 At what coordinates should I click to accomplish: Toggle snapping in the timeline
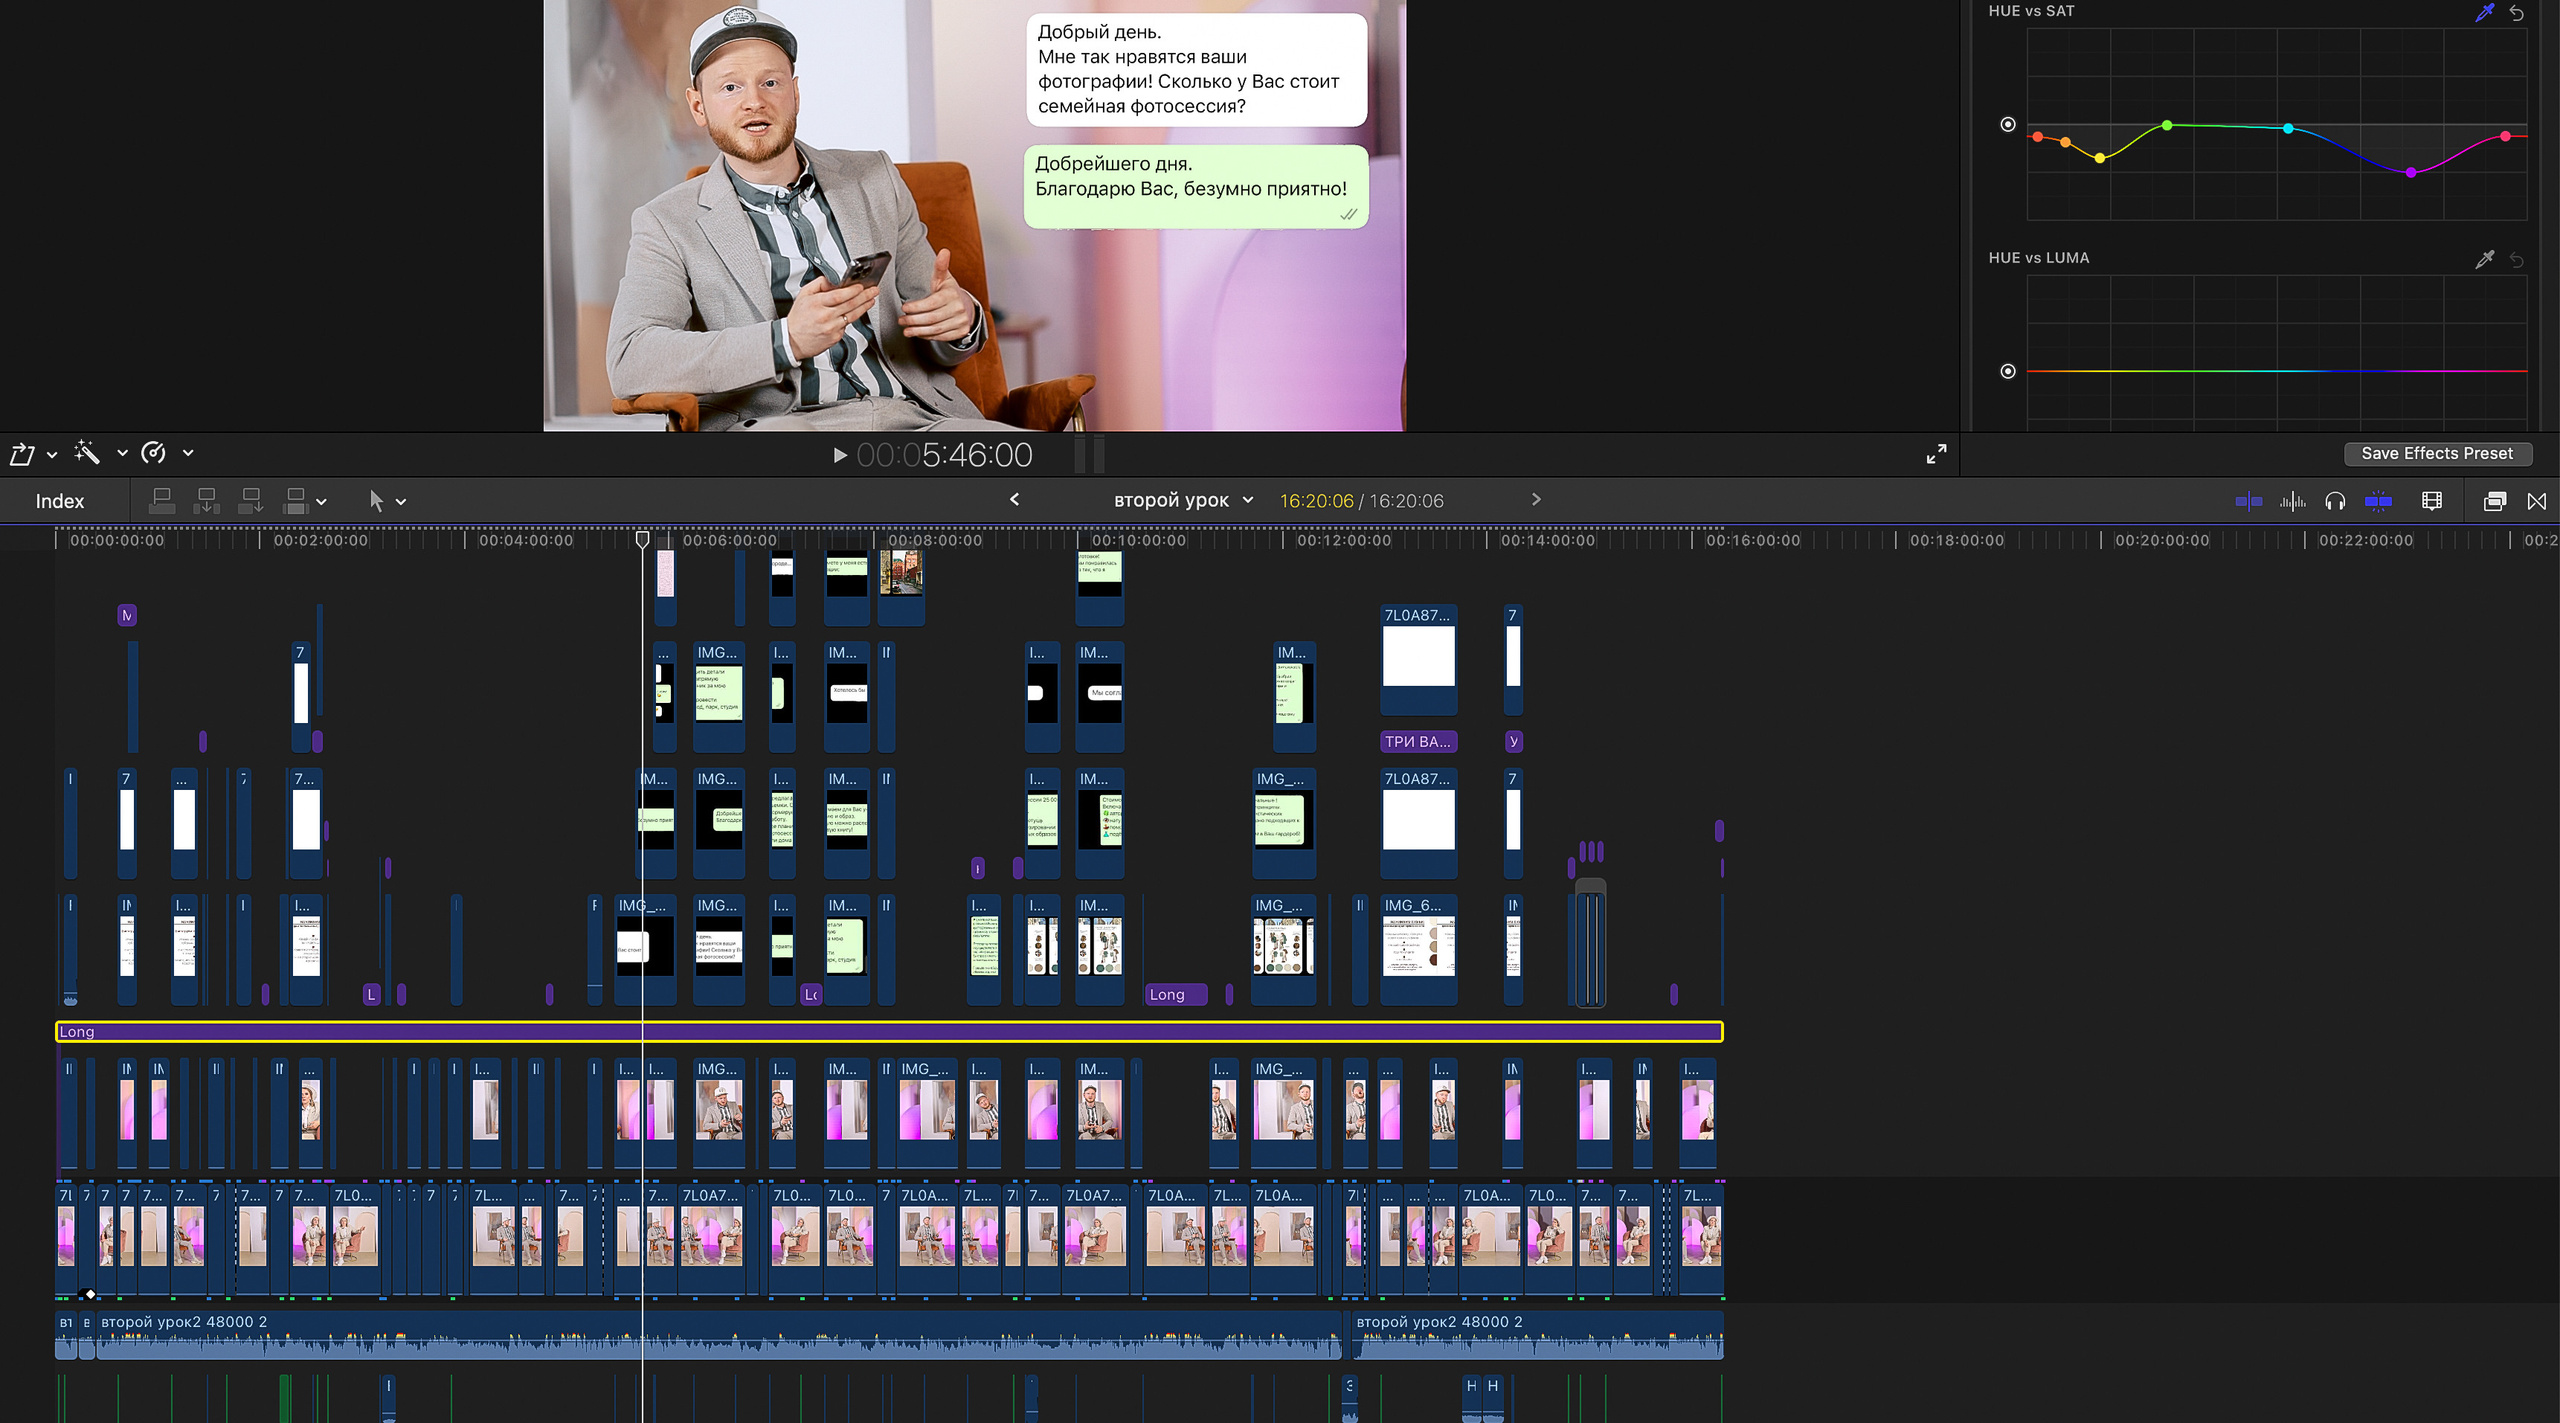click(x=2378, y=501)
